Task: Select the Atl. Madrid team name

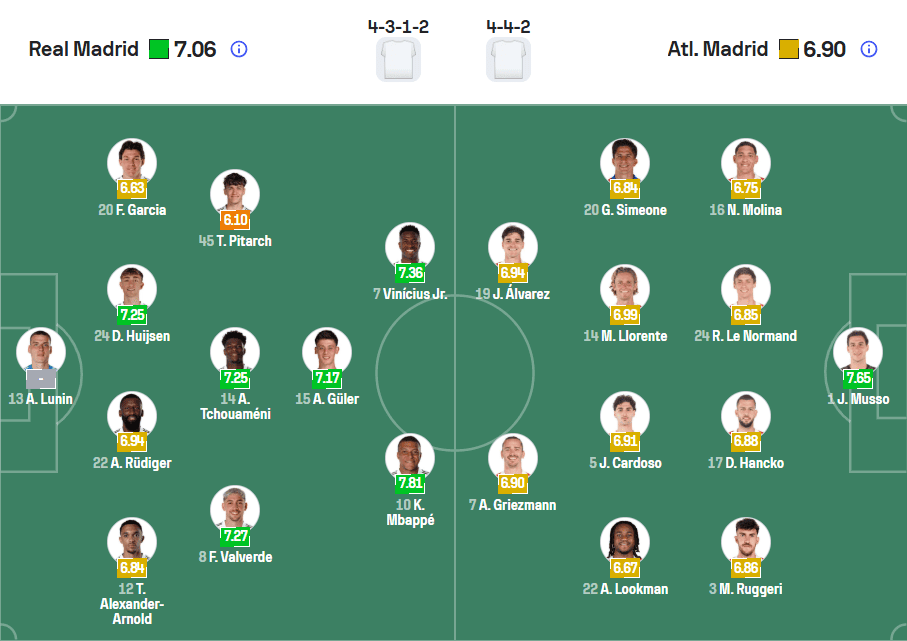Action: (717, 48)
